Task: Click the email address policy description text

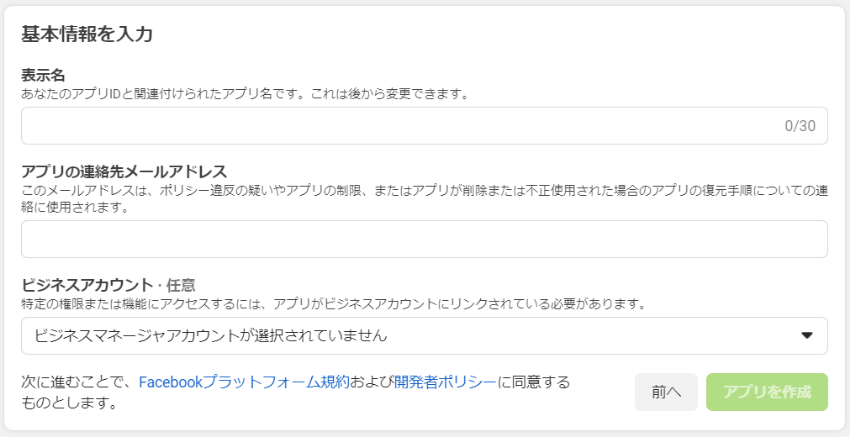Action: click(x=428, y=199)
